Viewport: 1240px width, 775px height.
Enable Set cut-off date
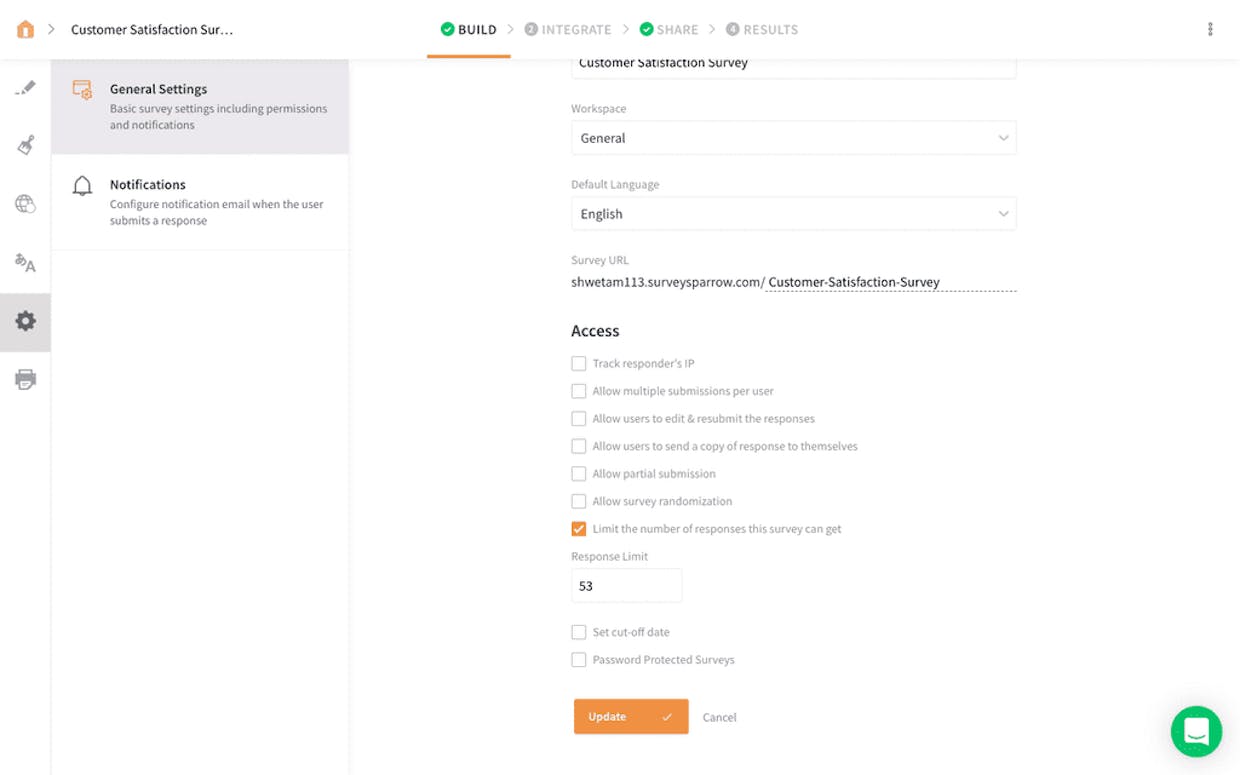(x=579, y=632)
